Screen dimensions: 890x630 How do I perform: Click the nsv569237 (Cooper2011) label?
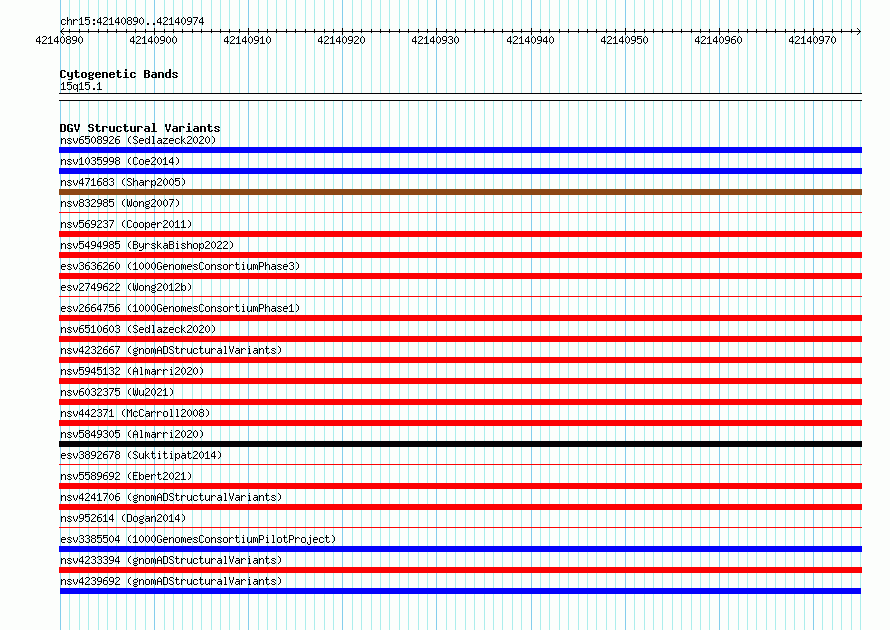point(126,224)
